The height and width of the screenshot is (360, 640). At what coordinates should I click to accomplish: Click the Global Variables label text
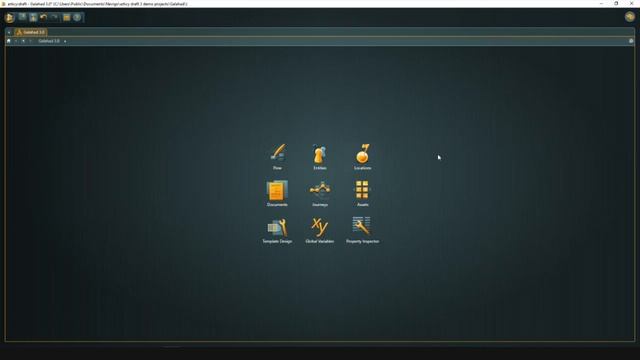[320, 241]
